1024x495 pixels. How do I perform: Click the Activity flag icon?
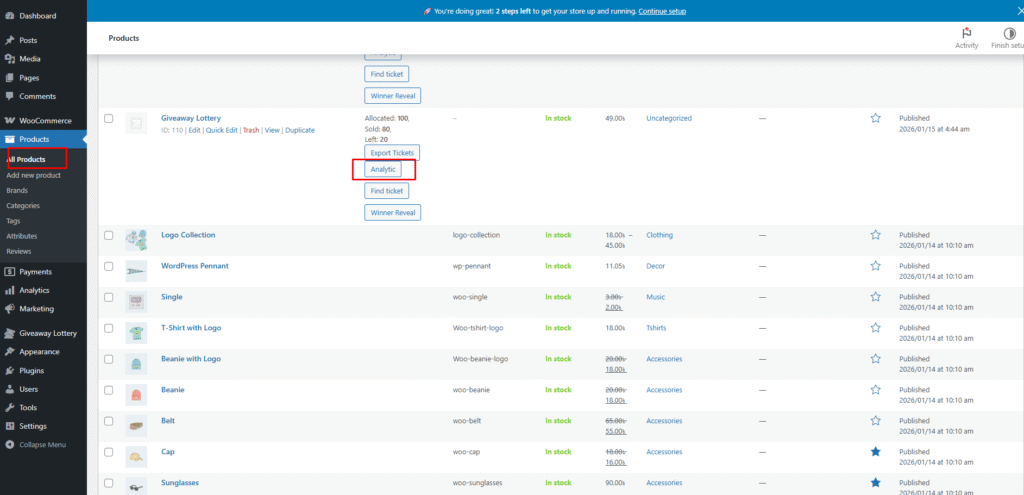[966, 33]
